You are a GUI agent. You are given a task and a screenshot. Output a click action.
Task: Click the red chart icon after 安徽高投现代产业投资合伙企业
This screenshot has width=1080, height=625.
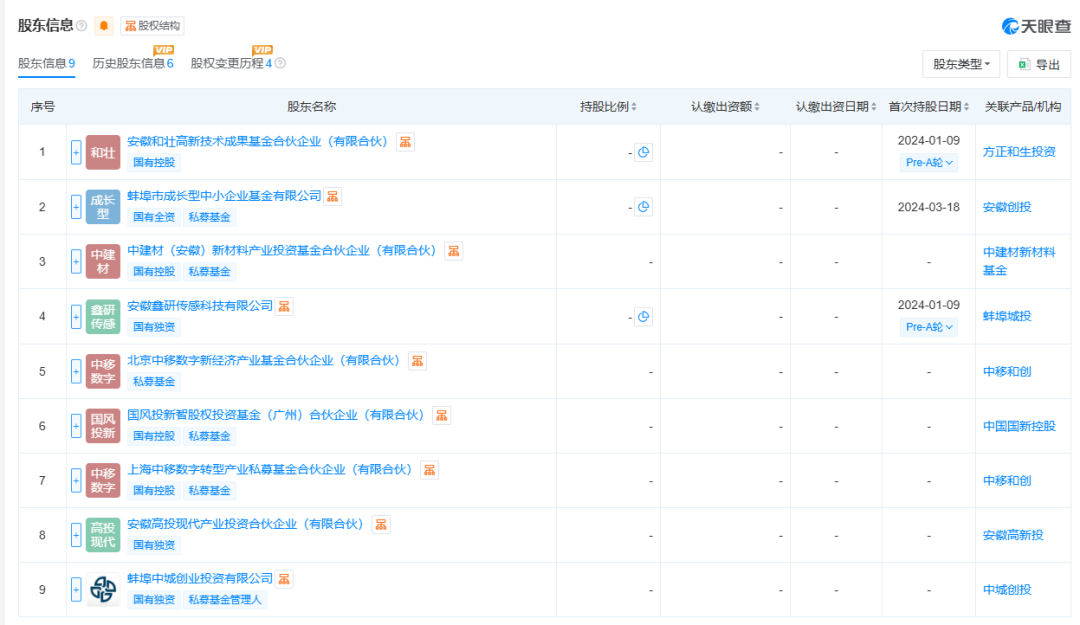click(380, 522)
